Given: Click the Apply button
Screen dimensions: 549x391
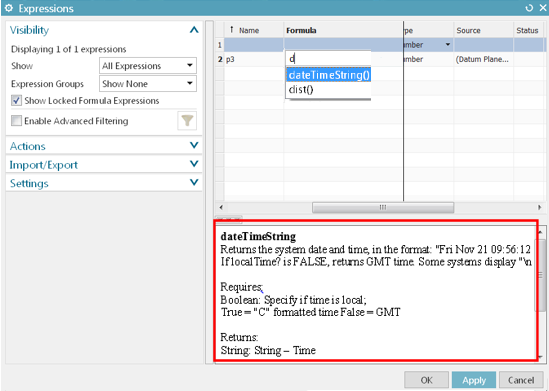Looking at the screenshot, I should click(474, 380).
